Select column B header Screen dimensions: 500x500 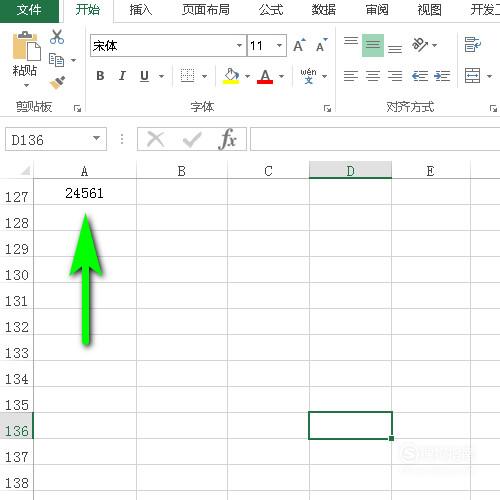[182, 171]
